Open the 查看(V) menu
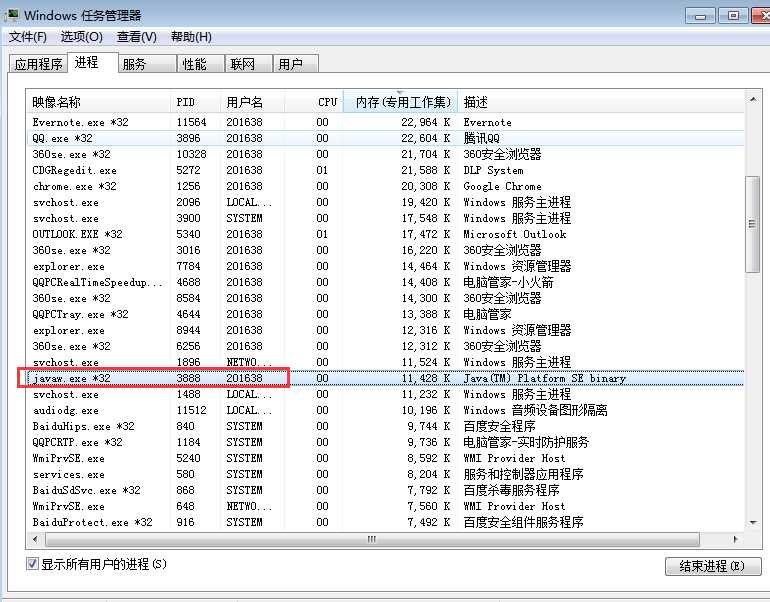 tap(137, 37)
